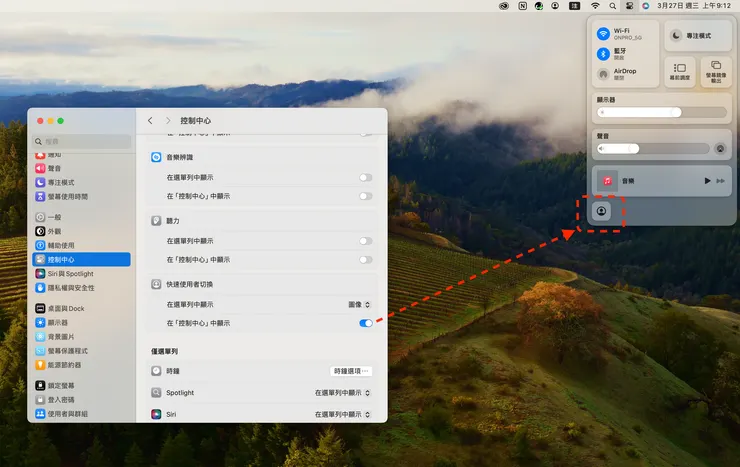Open Sound (聲音) settings in sidebar
The width and height of the screenshot is (740, 467).
click(x=82, y=168)
